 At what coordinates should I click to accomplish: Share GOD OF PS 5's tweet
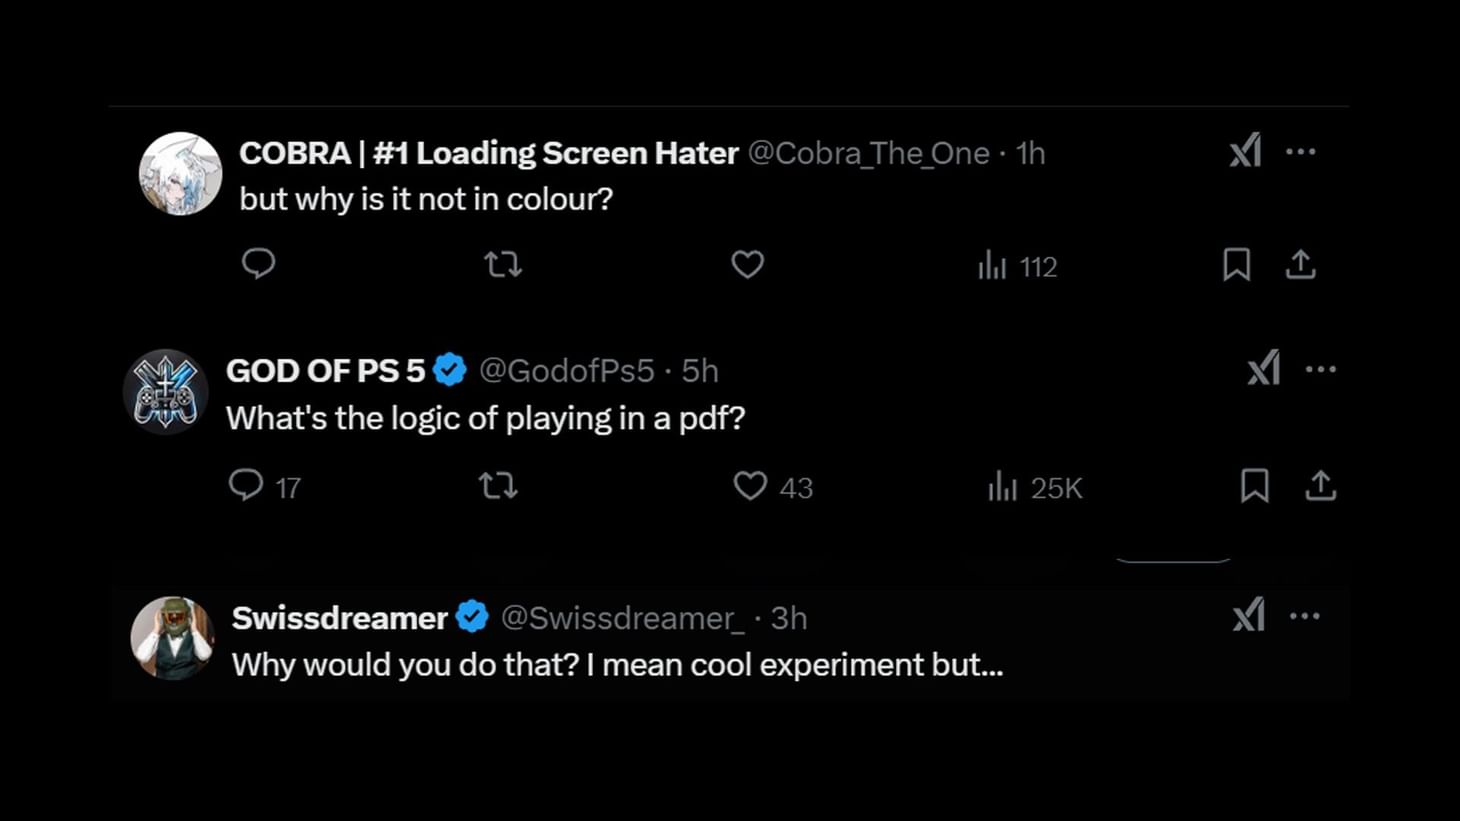[x=1320, y=486]
